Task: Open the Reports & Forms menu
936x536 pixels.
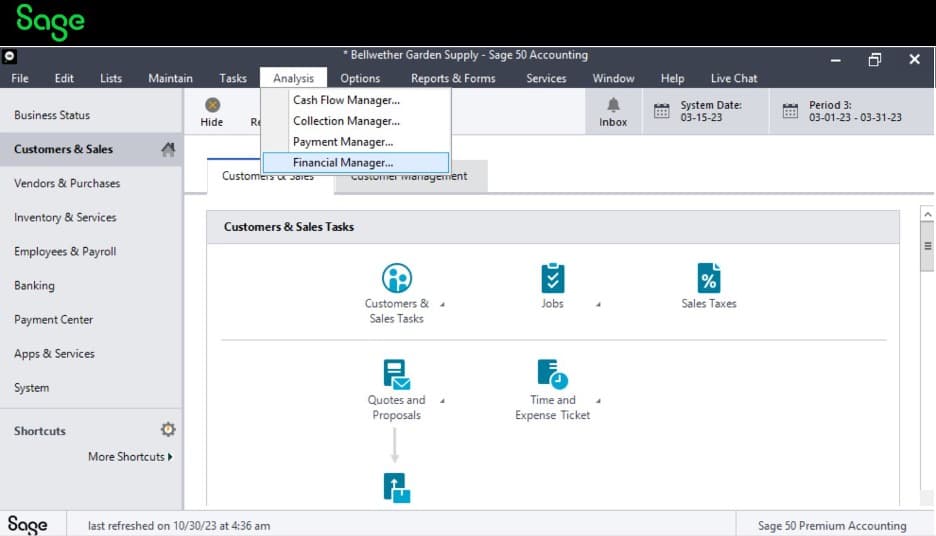Action: [453, 78]
